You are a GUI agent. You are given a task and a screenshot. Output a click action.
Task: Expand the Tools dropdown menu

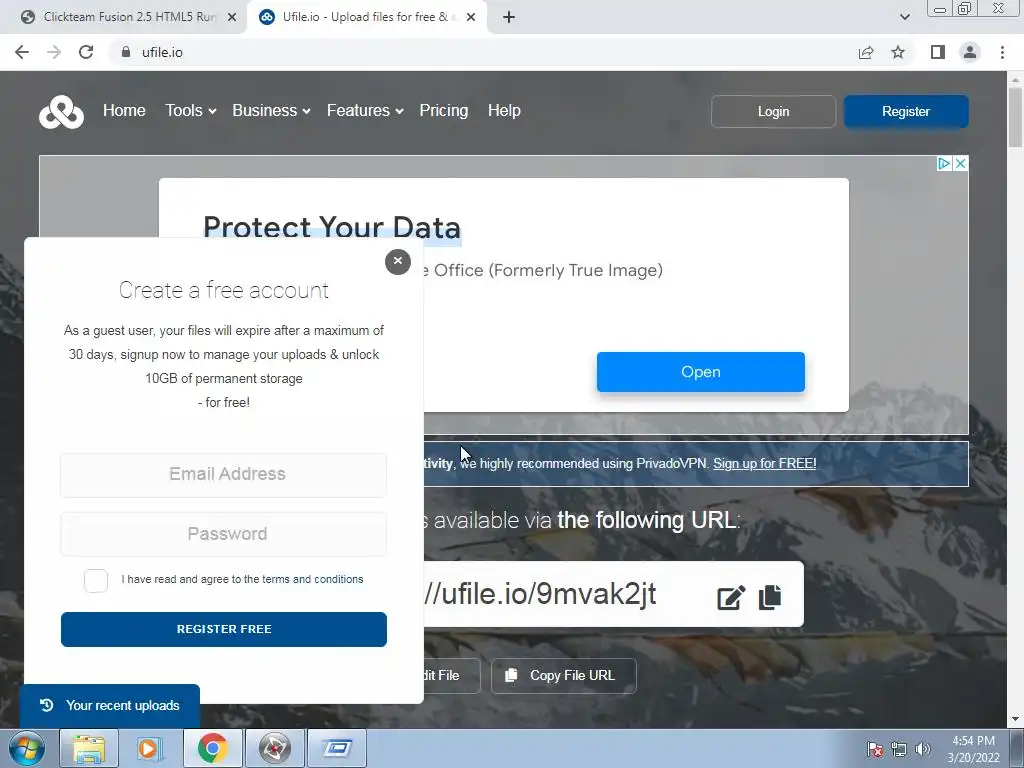(x=190, y=111)
